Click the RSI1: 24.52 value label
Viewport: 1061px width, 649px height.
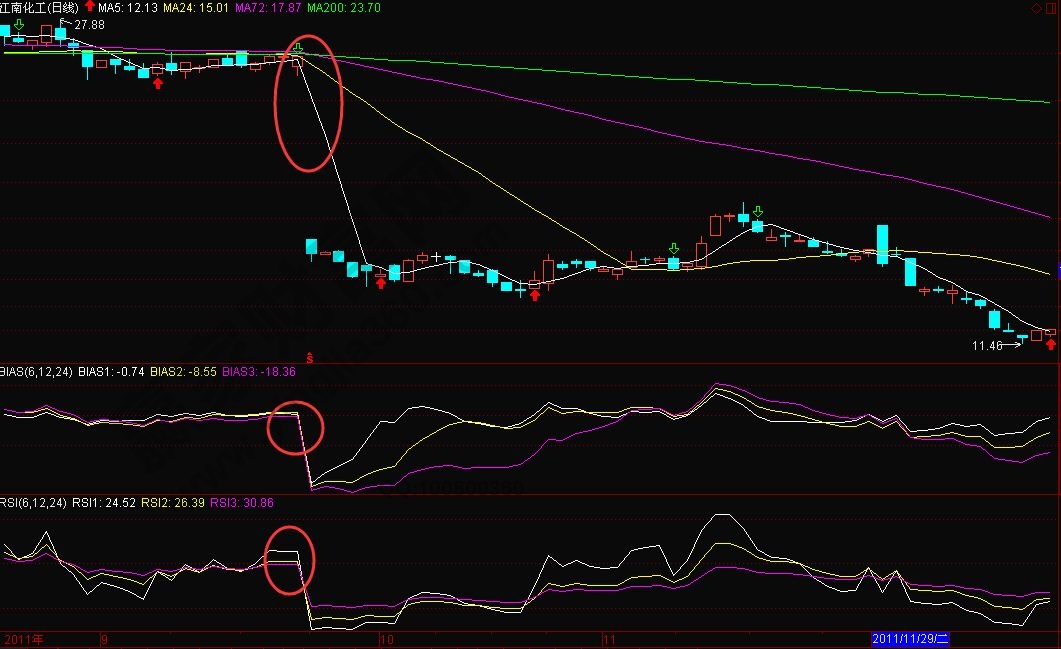click(105, 503)
